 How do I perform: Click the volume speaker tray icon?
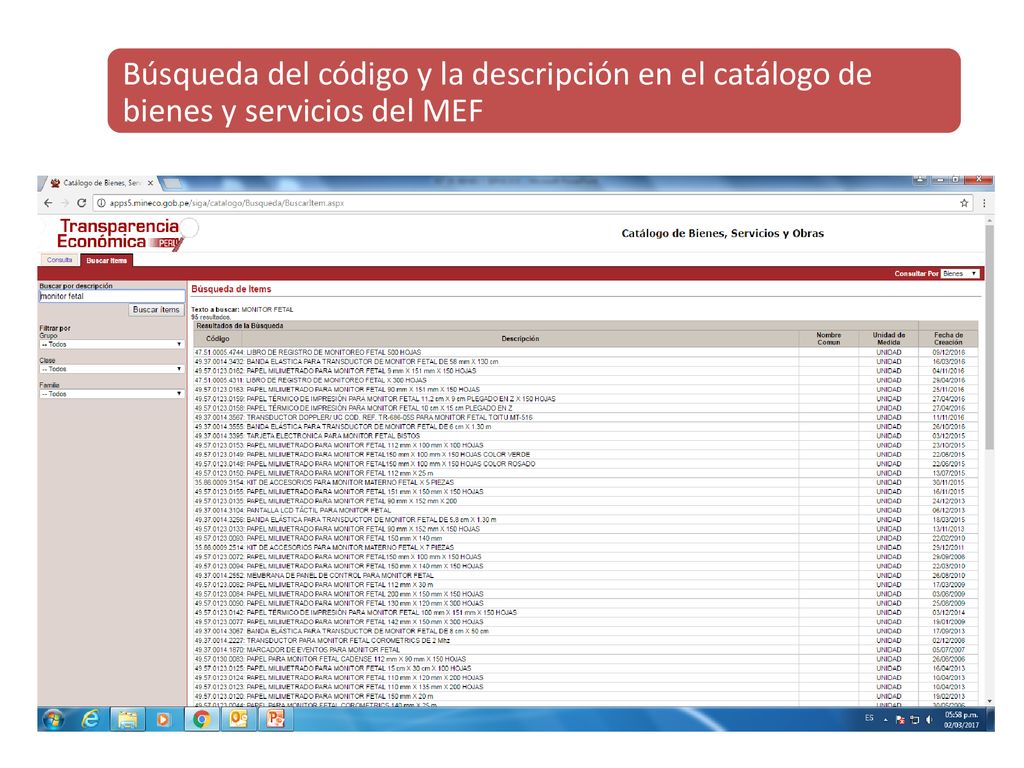pyautogui.click(x=929, y=720)
